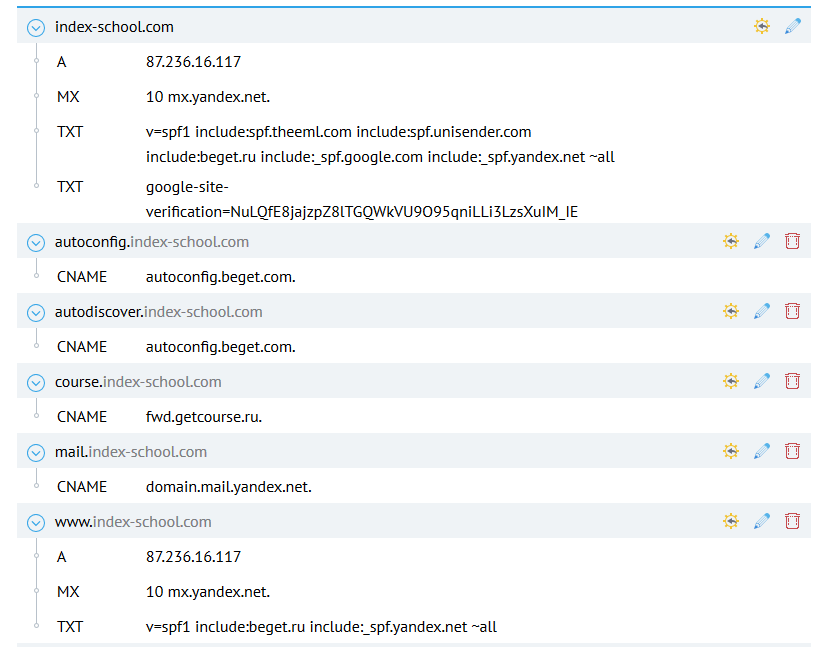836x647 pixels.
Task: Click the google-site-verification TXT record value
Action: click(361, 199)
